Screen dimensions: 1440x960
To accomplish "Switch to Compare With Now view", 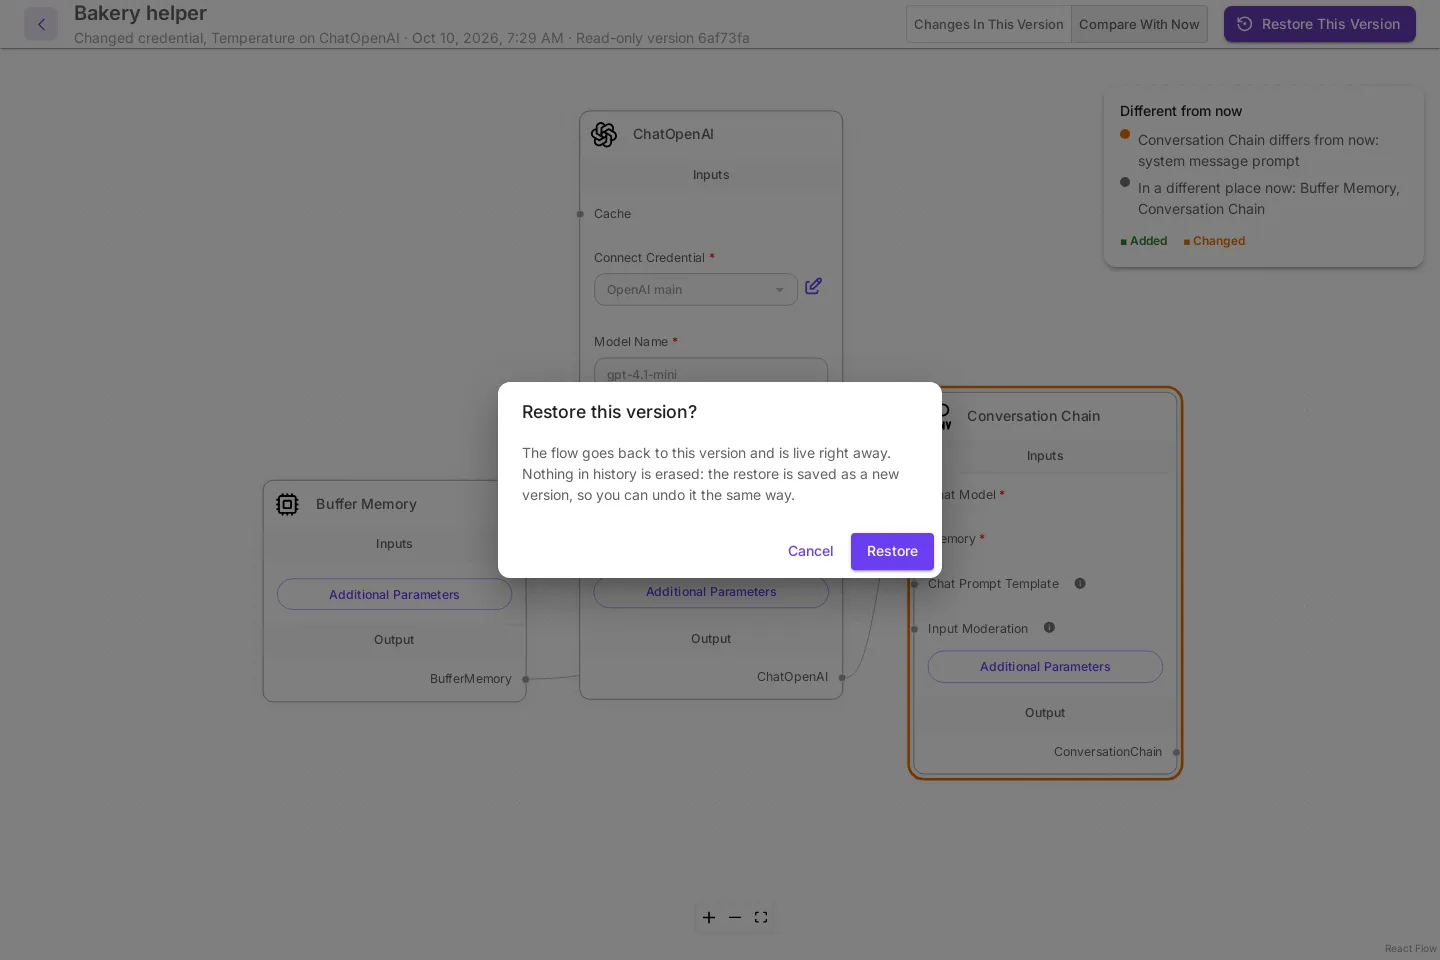I will [x=1139, y=24].
